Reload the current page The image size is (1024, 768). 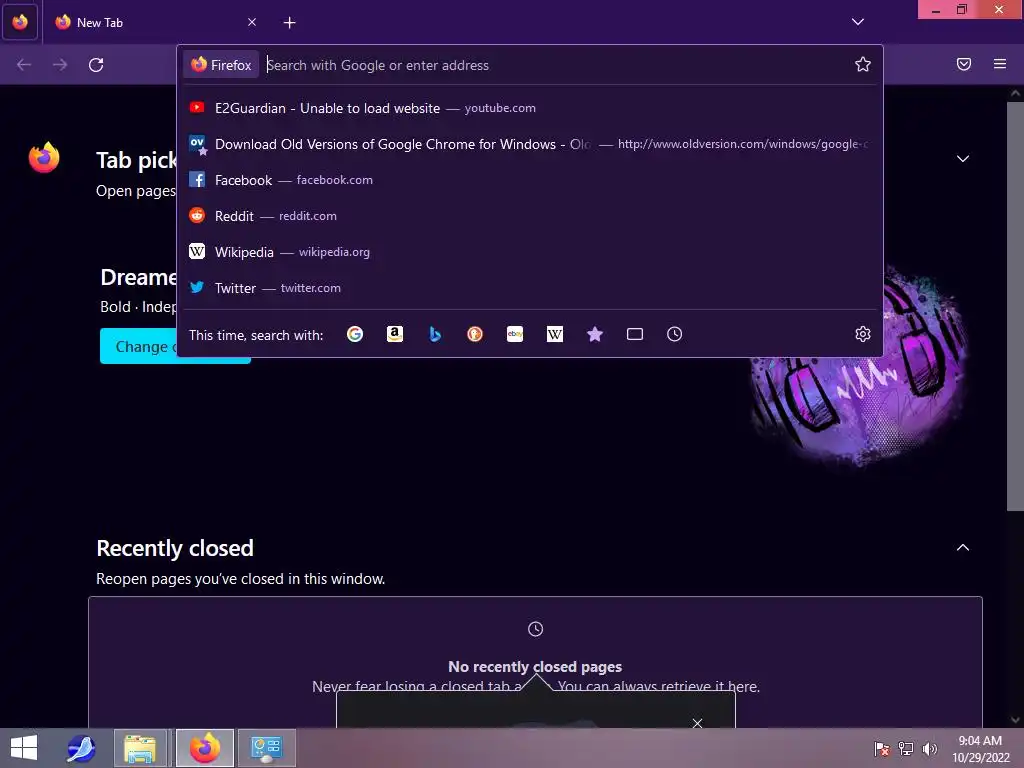point(96,65)
